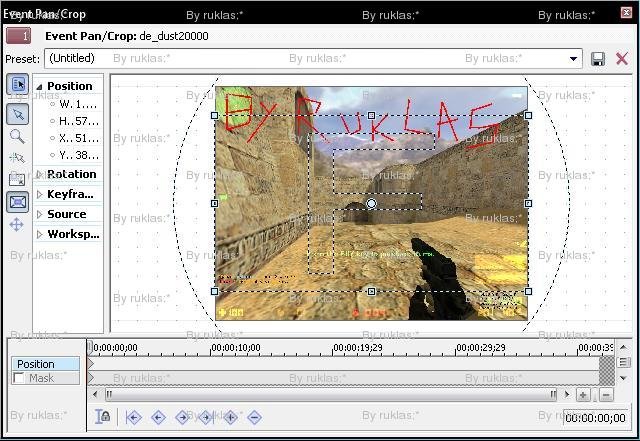Toggle the Enable Snapping icon
Screen dimensions: 640x441
click(x=17, y=157)
